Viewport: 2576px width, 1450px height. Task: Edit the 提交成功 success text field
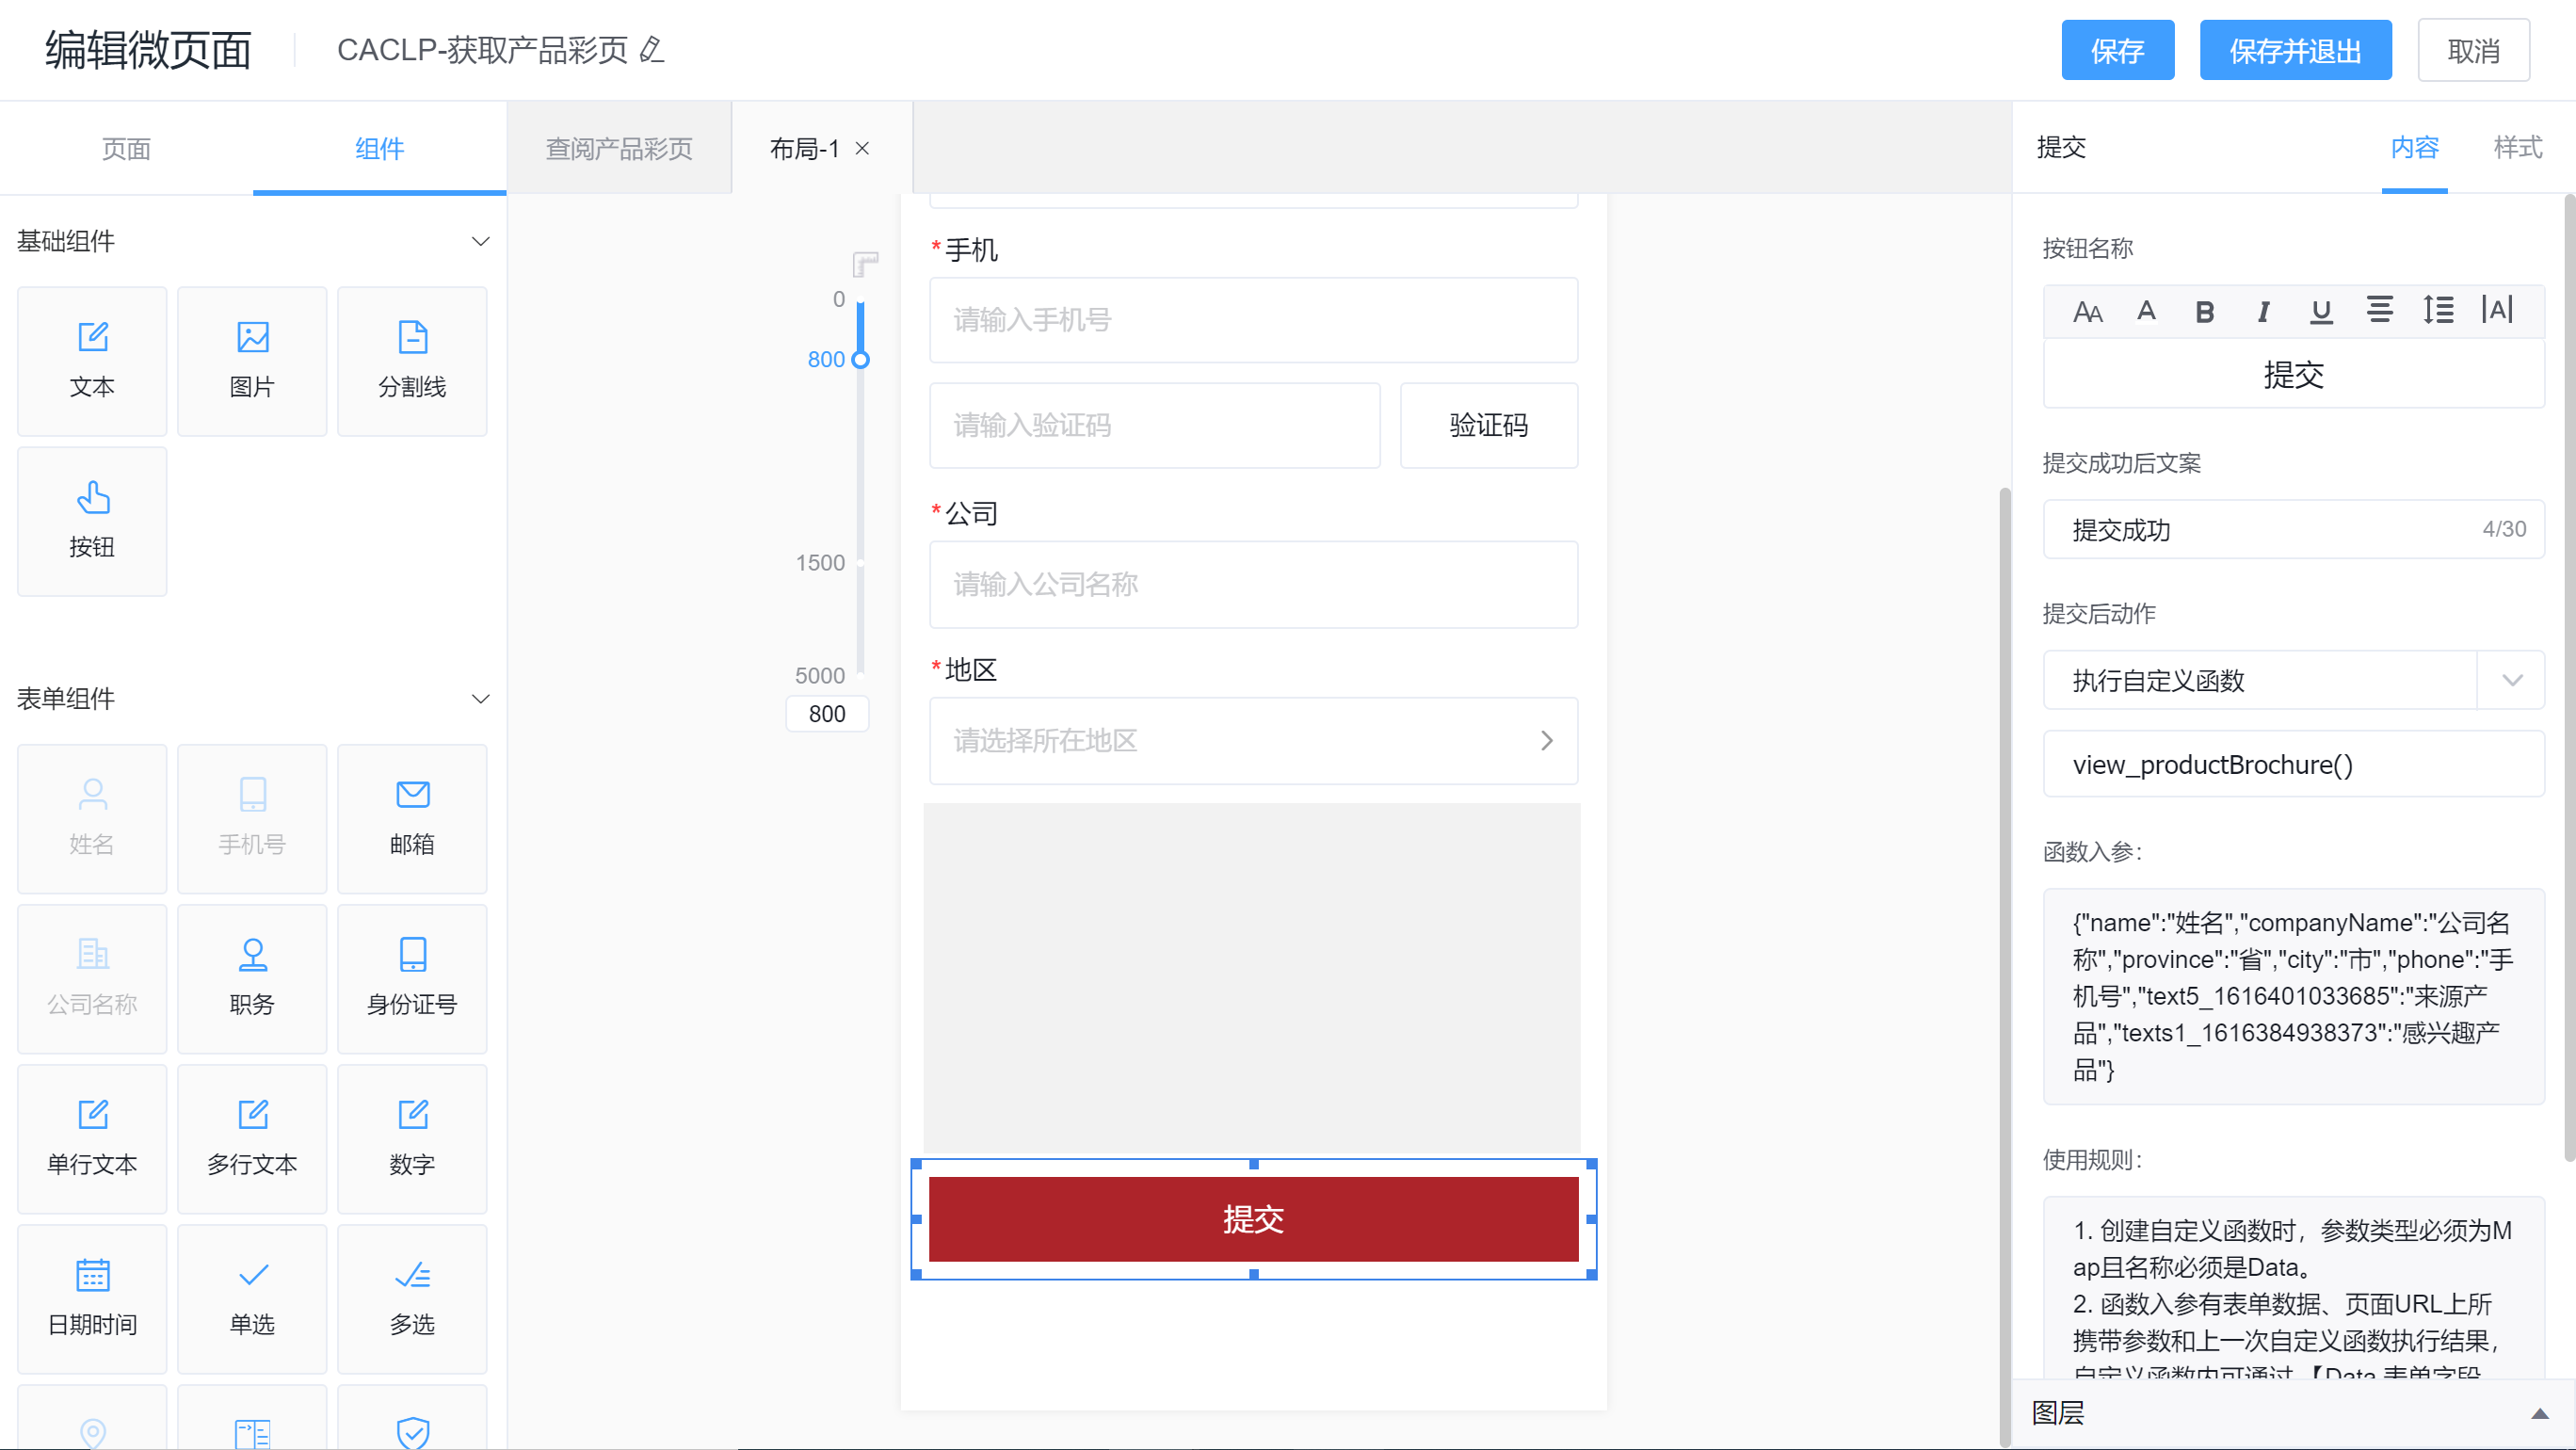pyautogui.click(x=2293, y=529)
